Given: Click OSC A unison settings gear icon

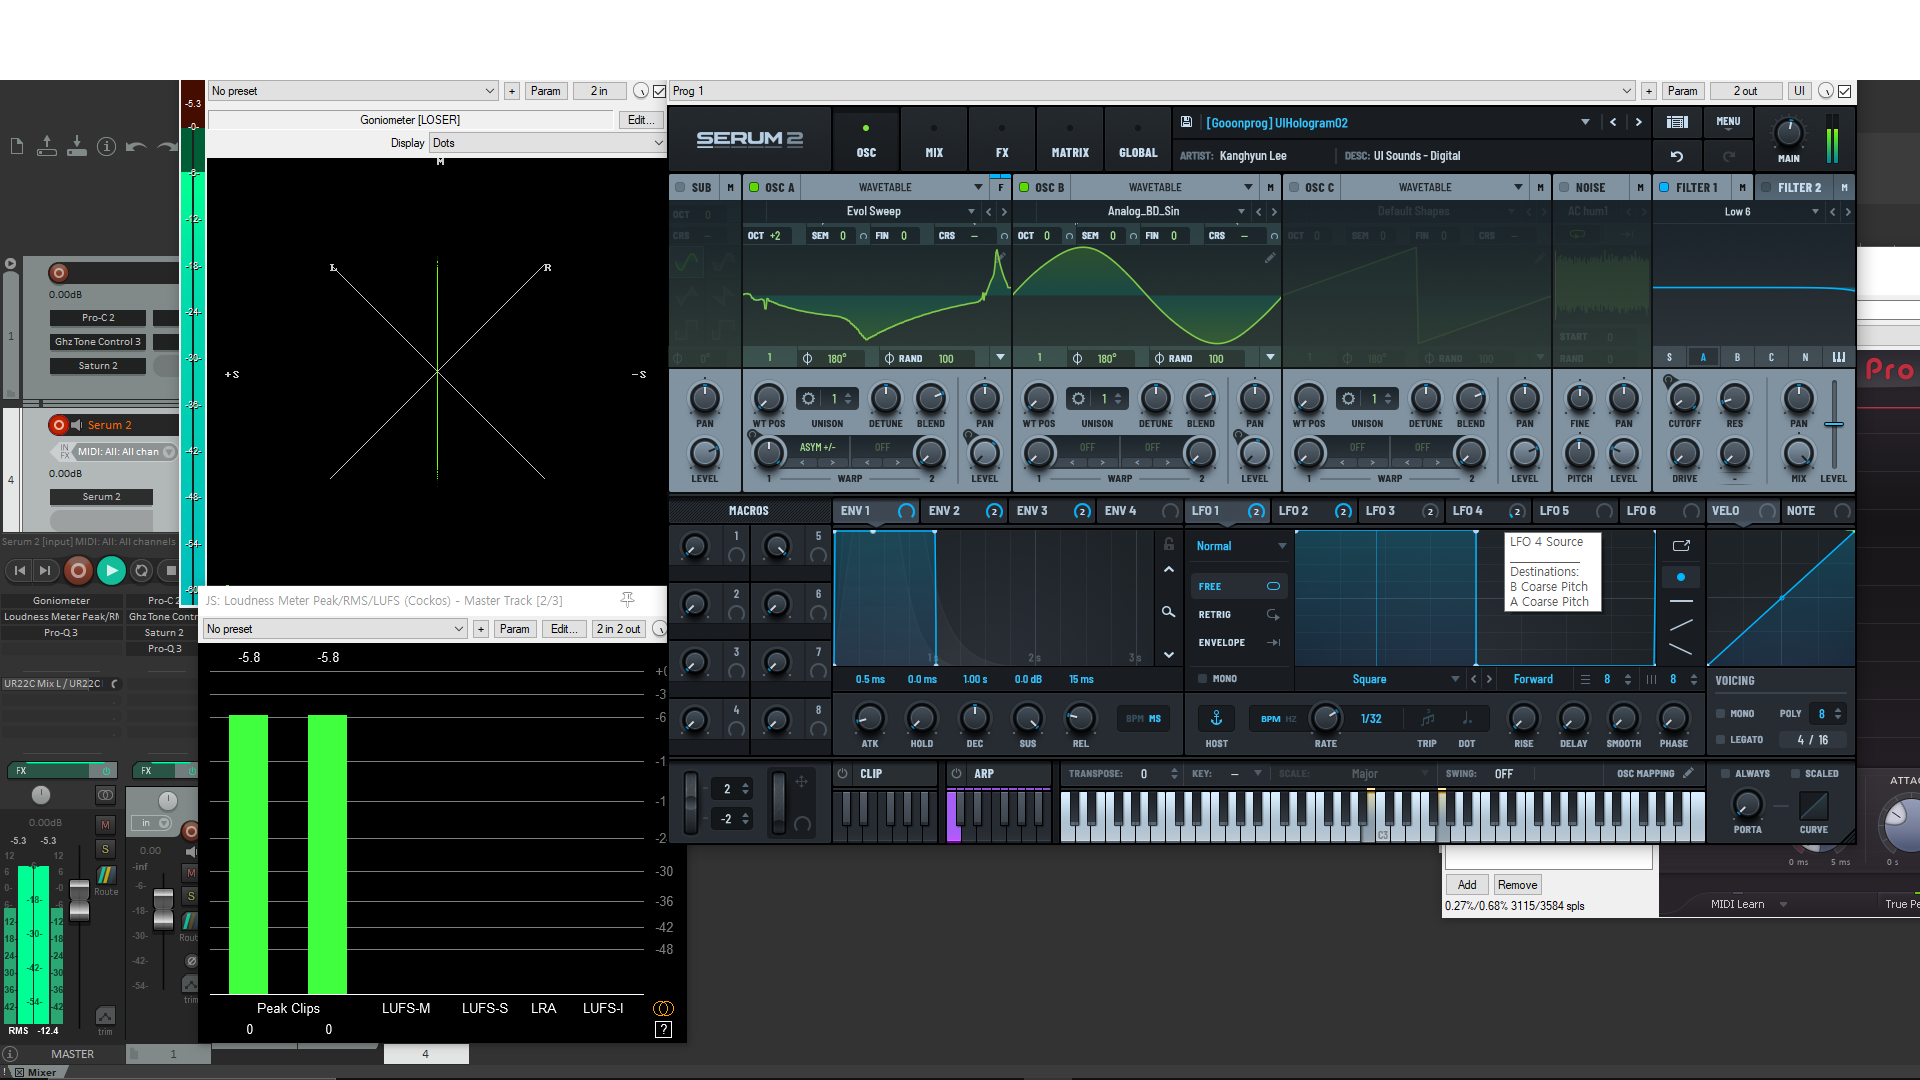Looking at the screenshot, I should (808, 398).
